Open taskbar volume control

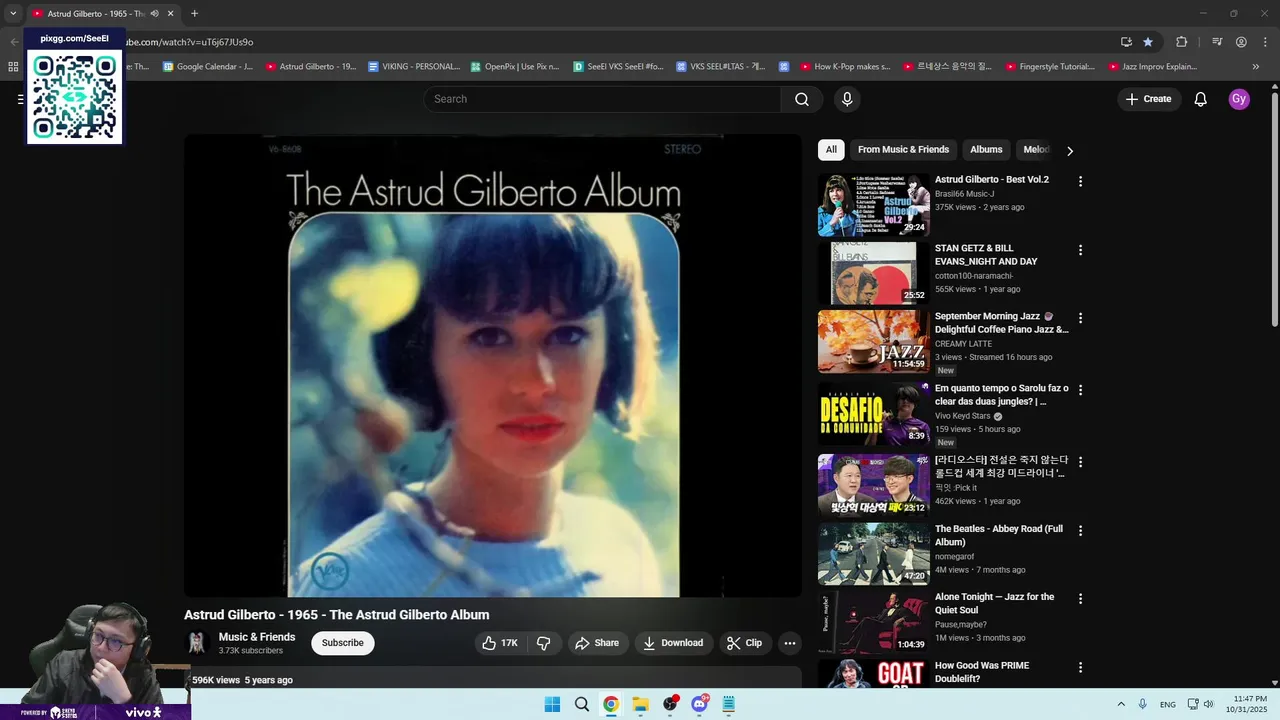click(1208, 704)
